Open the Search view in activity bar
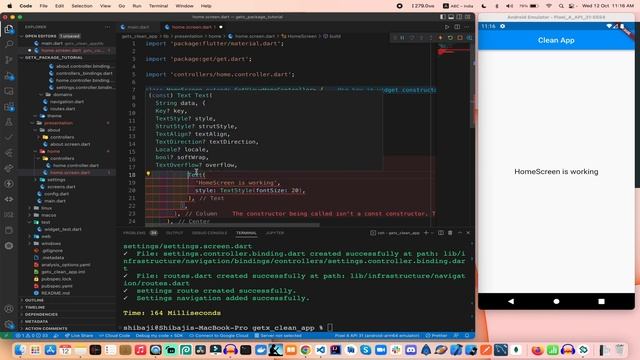Image resolution: width=640 pixels, height=360 pixels. tap(9, 44)
